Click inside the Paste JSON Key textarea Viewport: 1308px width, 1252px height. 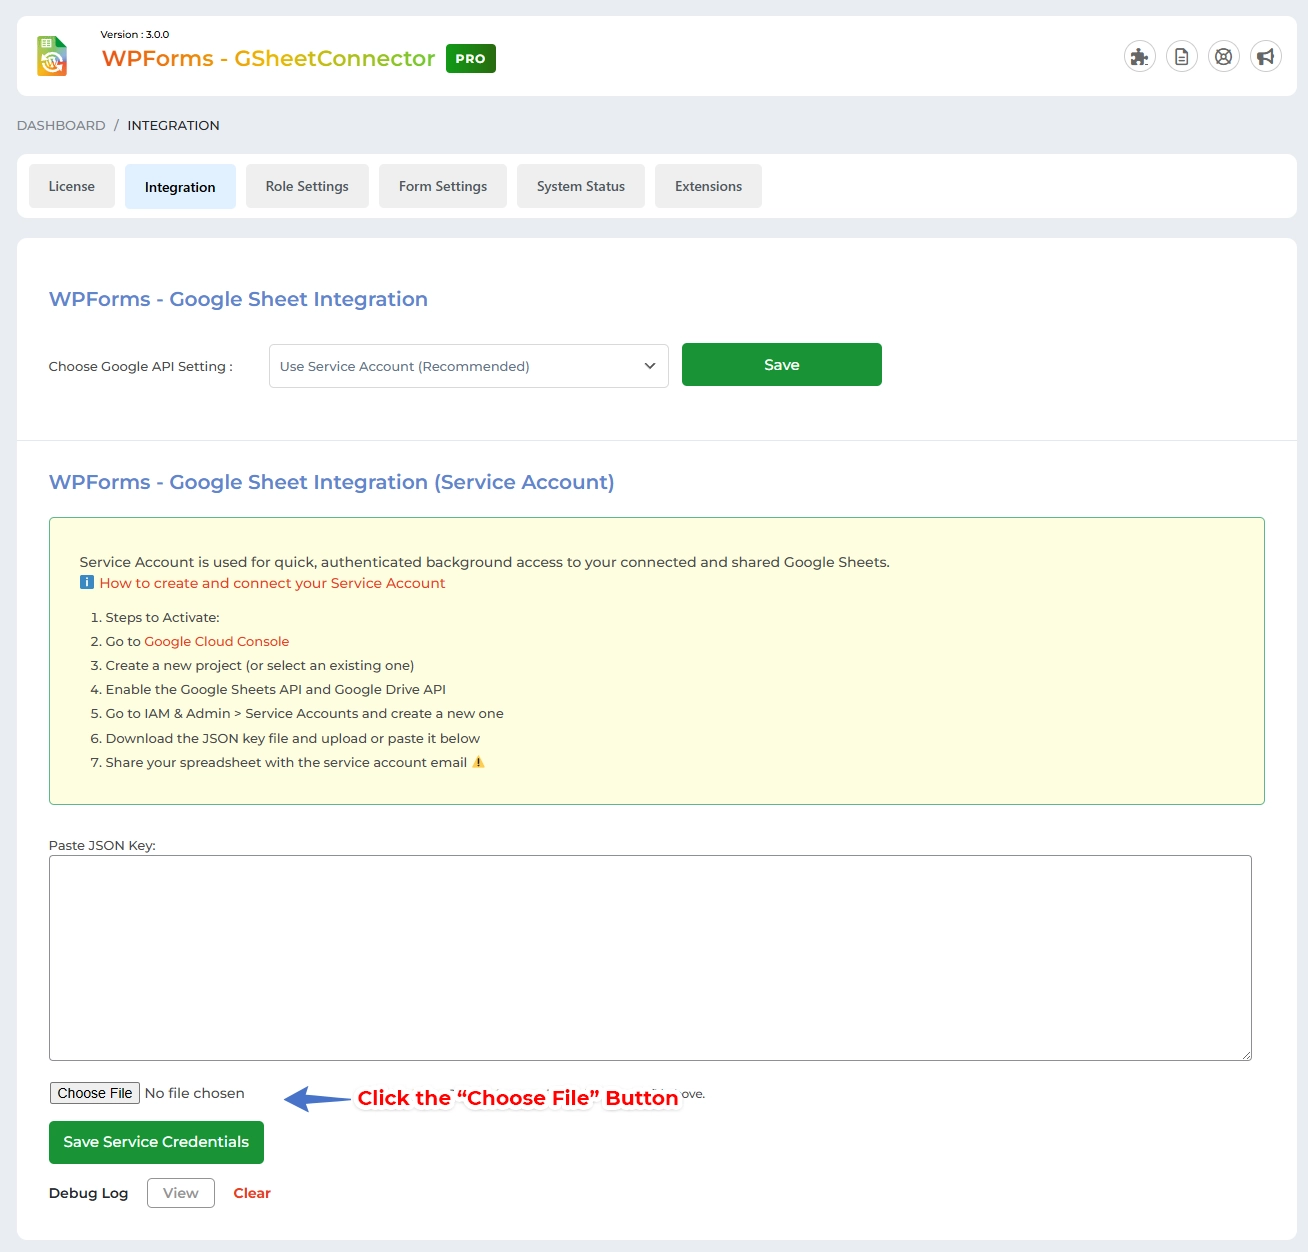pyautogui.click(x=650, y=957)
